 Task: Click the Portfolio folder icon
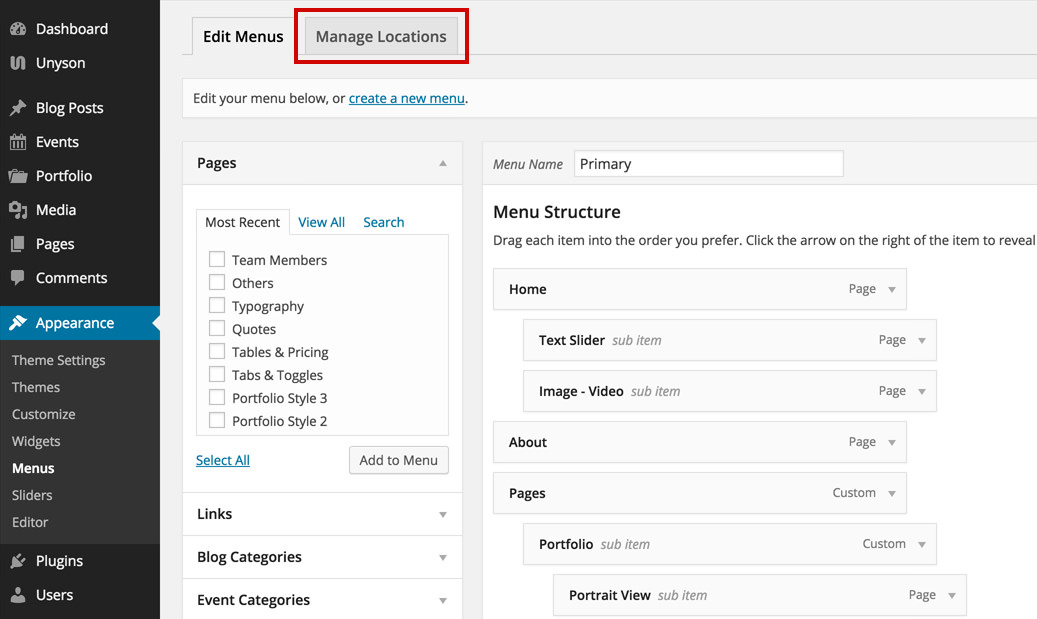[x=18, y=176]
